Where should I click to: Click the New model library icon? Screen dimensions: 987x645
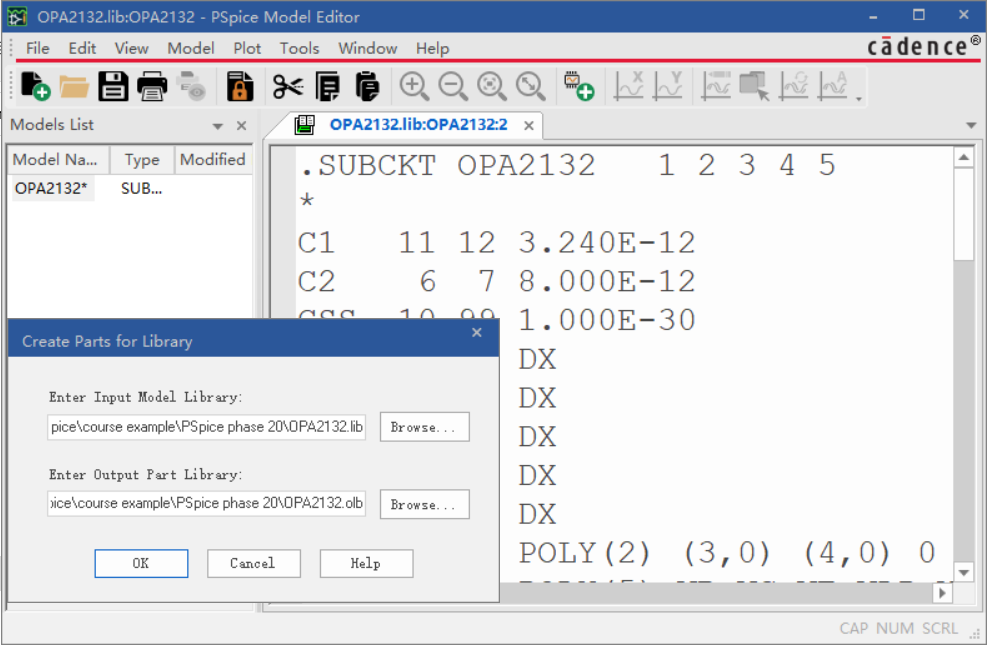35,86
